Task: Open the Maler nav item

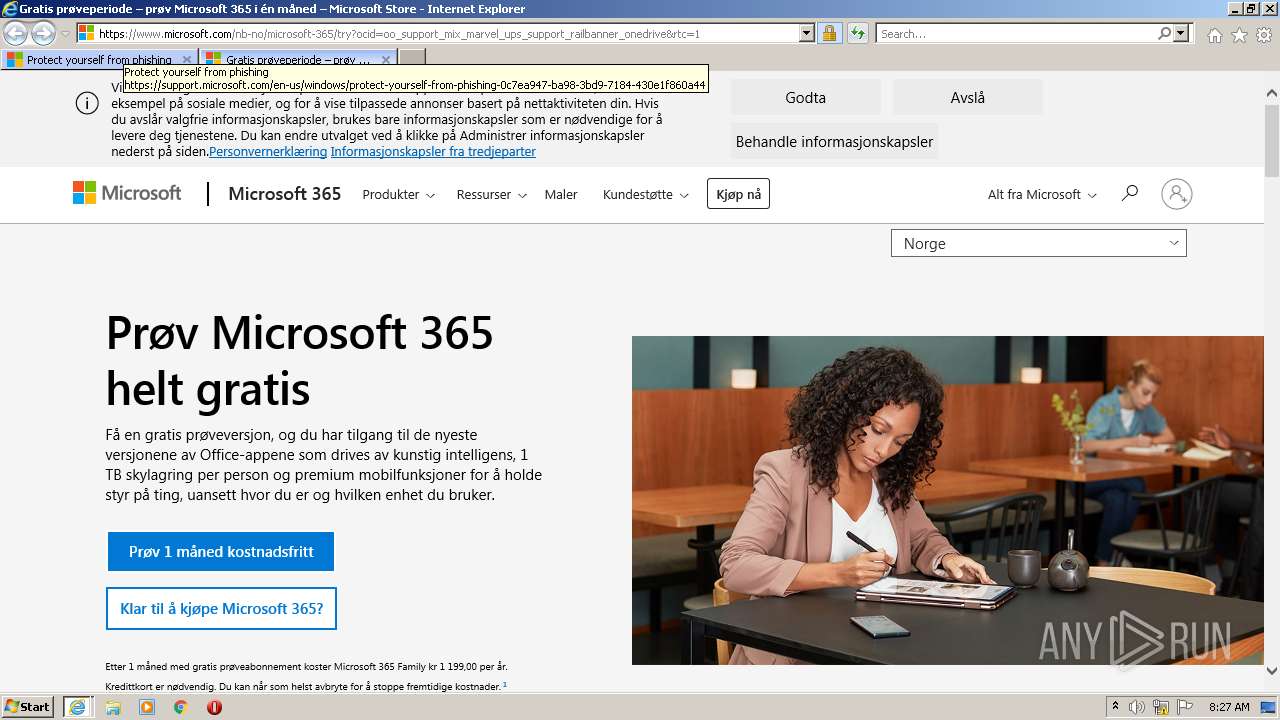Action: click(561, 194)
